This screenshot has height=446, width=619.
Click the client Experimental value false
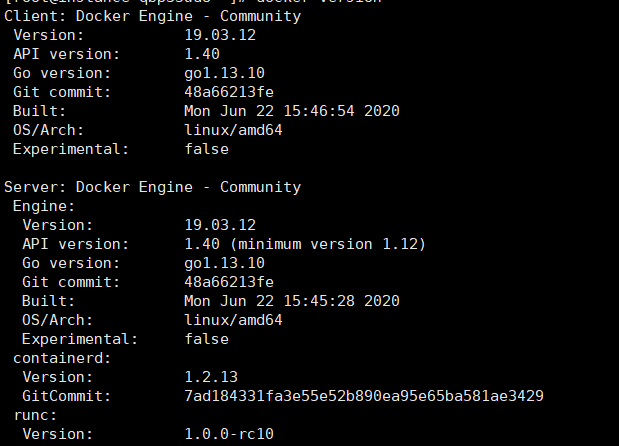206,148
